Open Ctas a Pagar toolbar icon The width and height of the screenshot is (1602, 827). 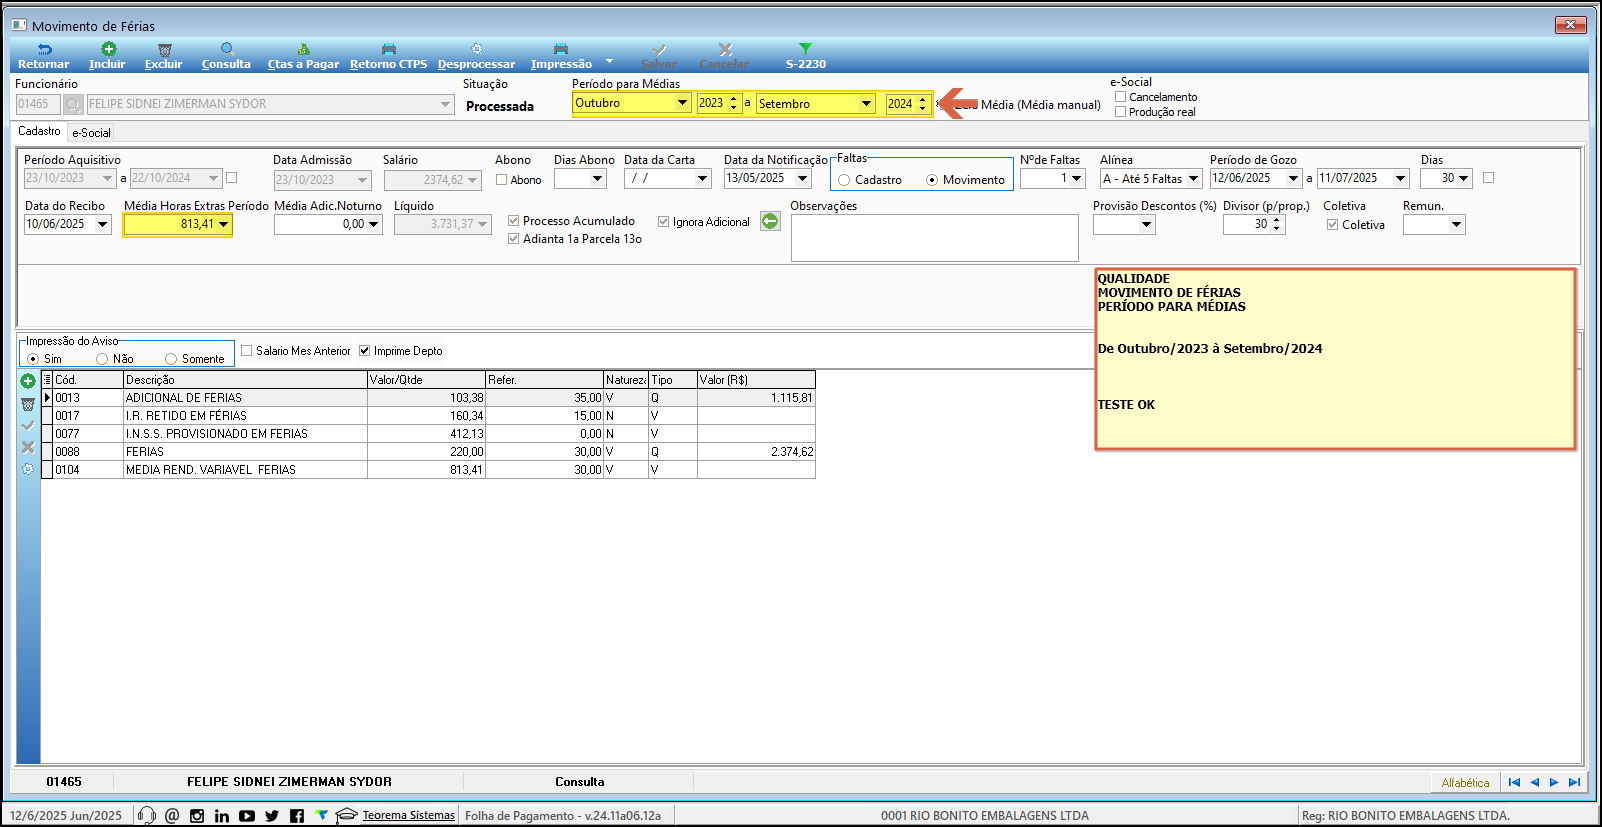point(303,49)
